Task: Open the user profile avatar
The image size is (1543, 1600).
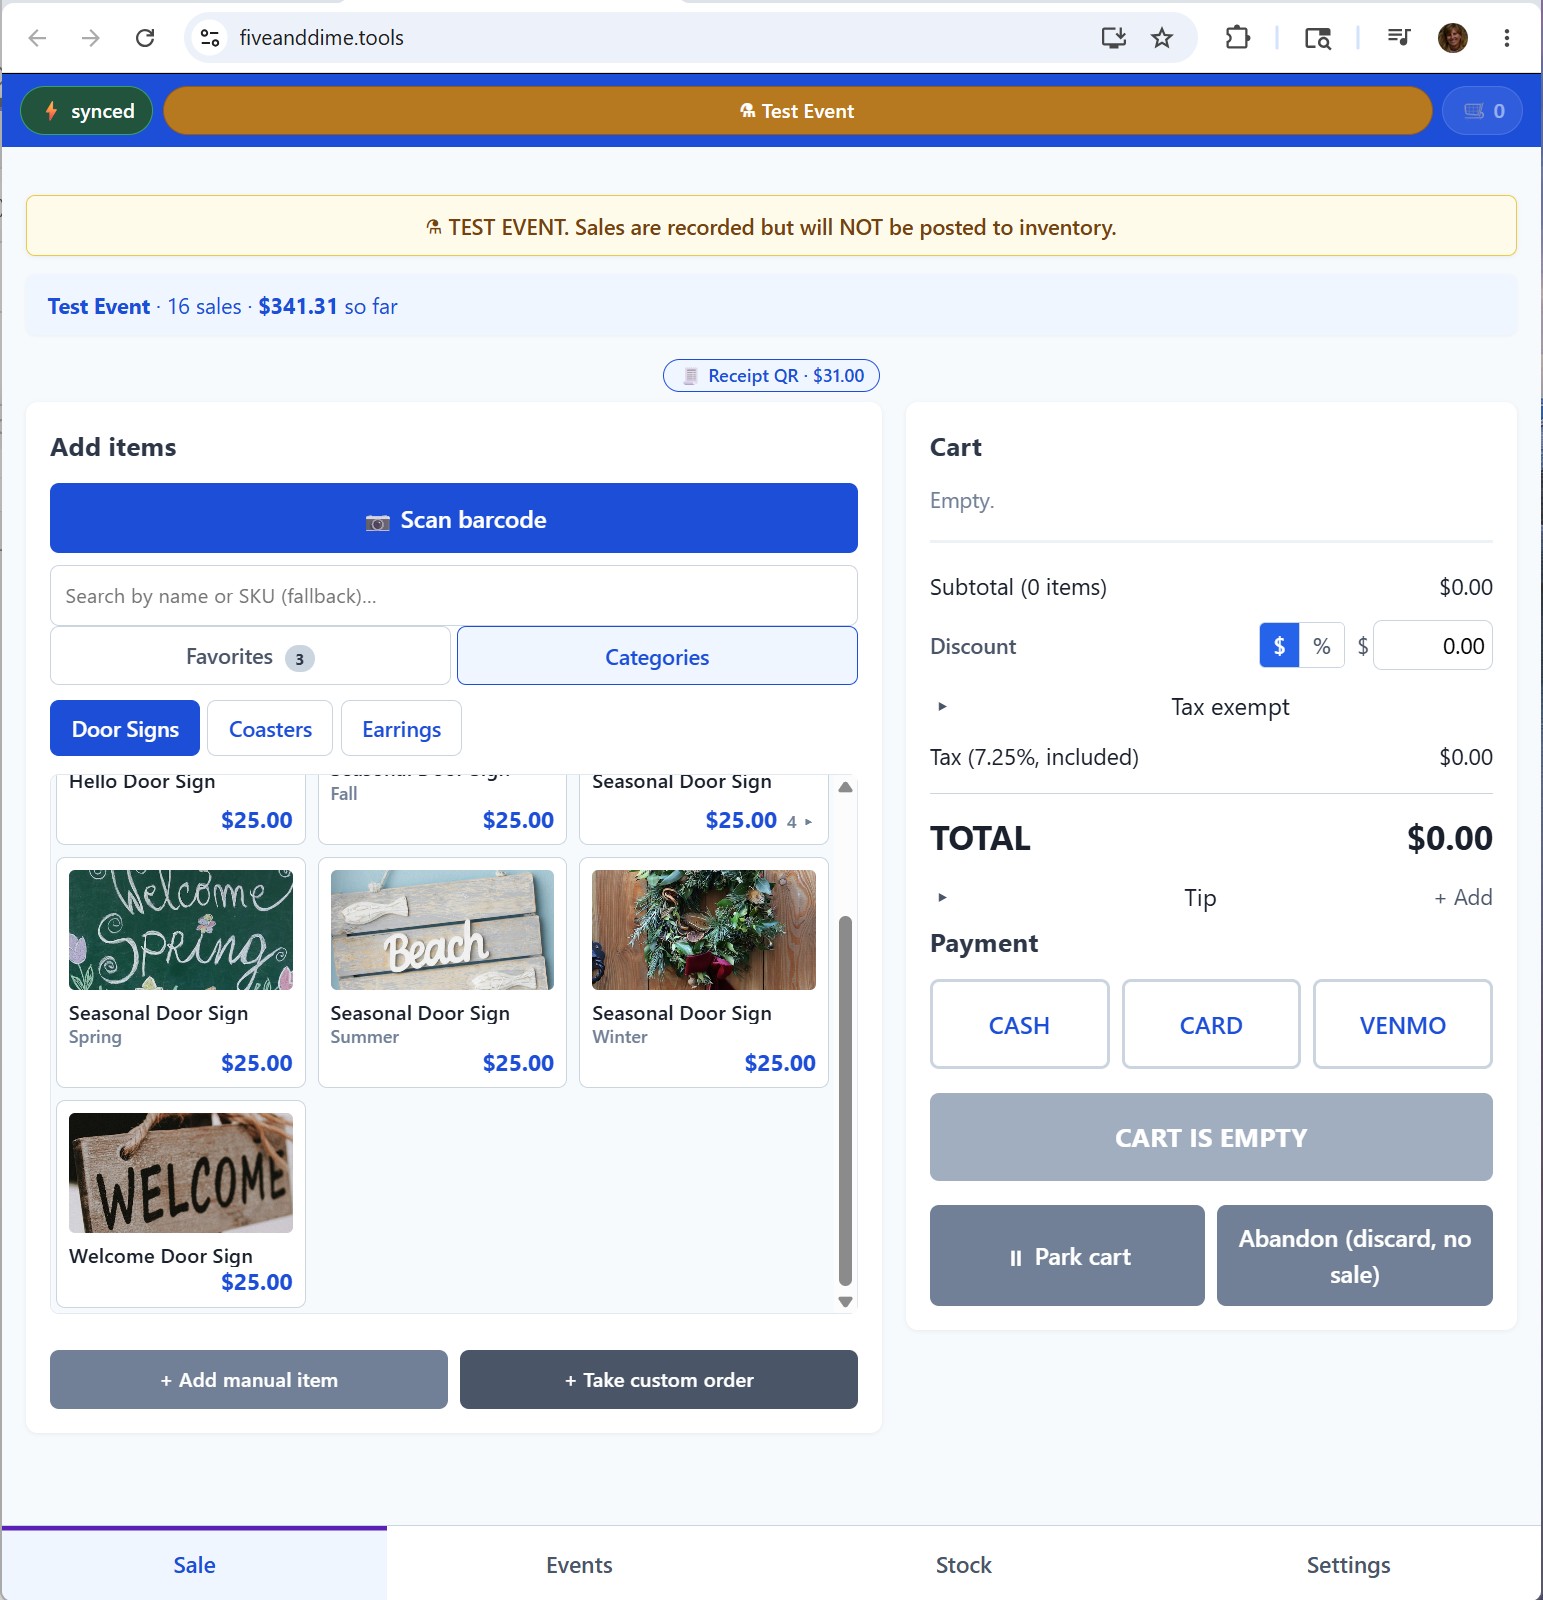Action: click(1453, 38)
